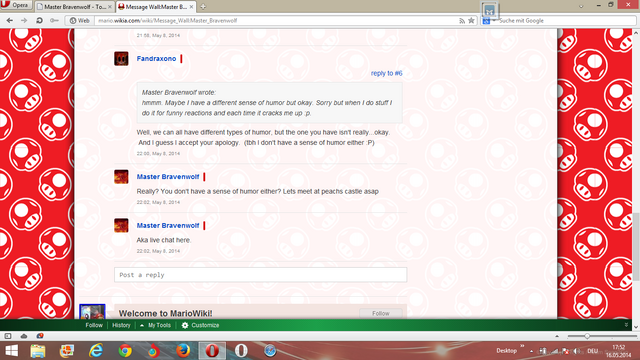Bookmark page with the star icon
Viewport: 640px width, 360px height.
(x=471, y=20)
